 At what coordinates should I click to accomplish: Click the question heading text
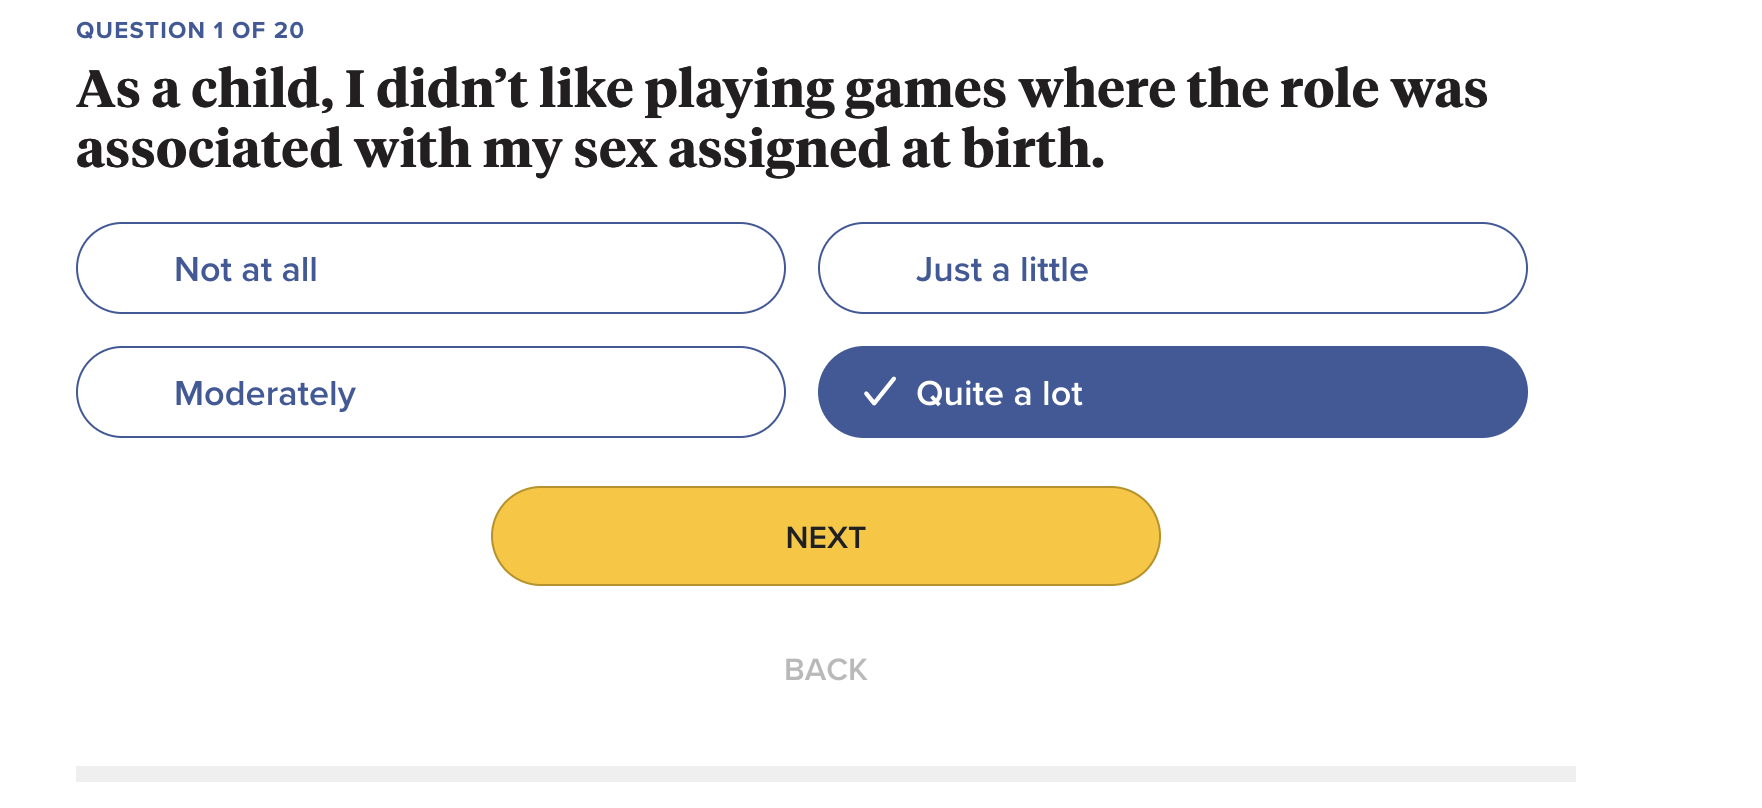[780, 118]
